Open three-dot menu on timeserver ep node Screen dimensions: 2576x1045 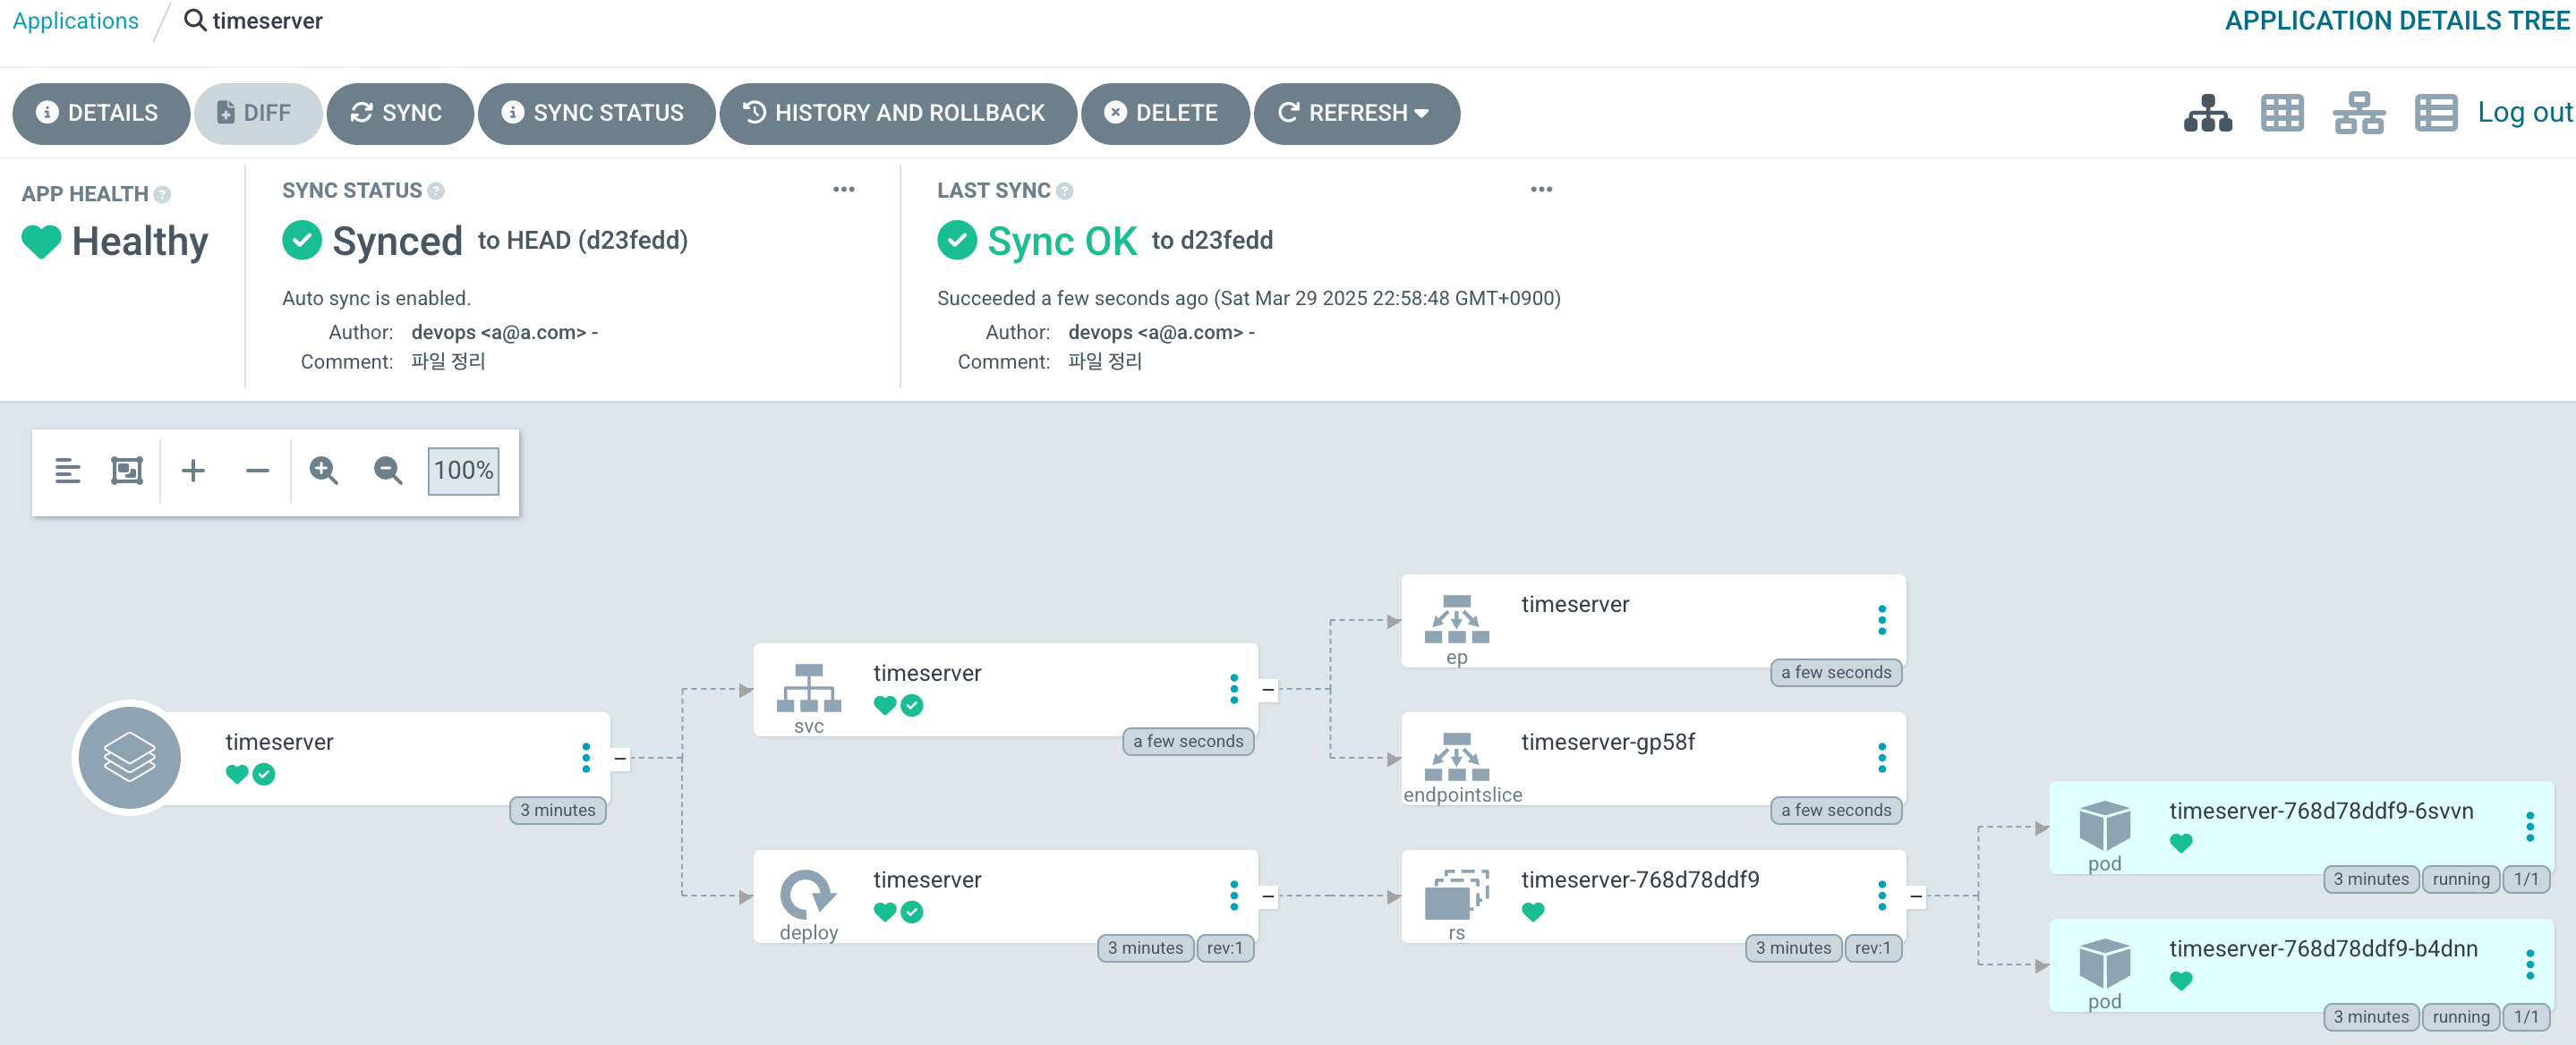(1882, 619)
